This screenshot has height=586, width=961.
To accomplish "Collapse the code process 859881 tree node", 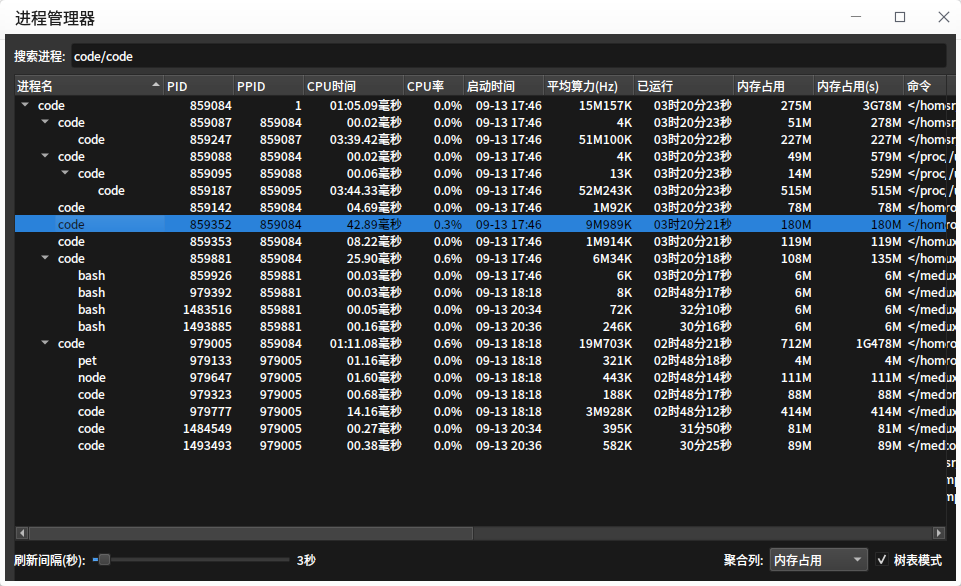I will point(45,258).
